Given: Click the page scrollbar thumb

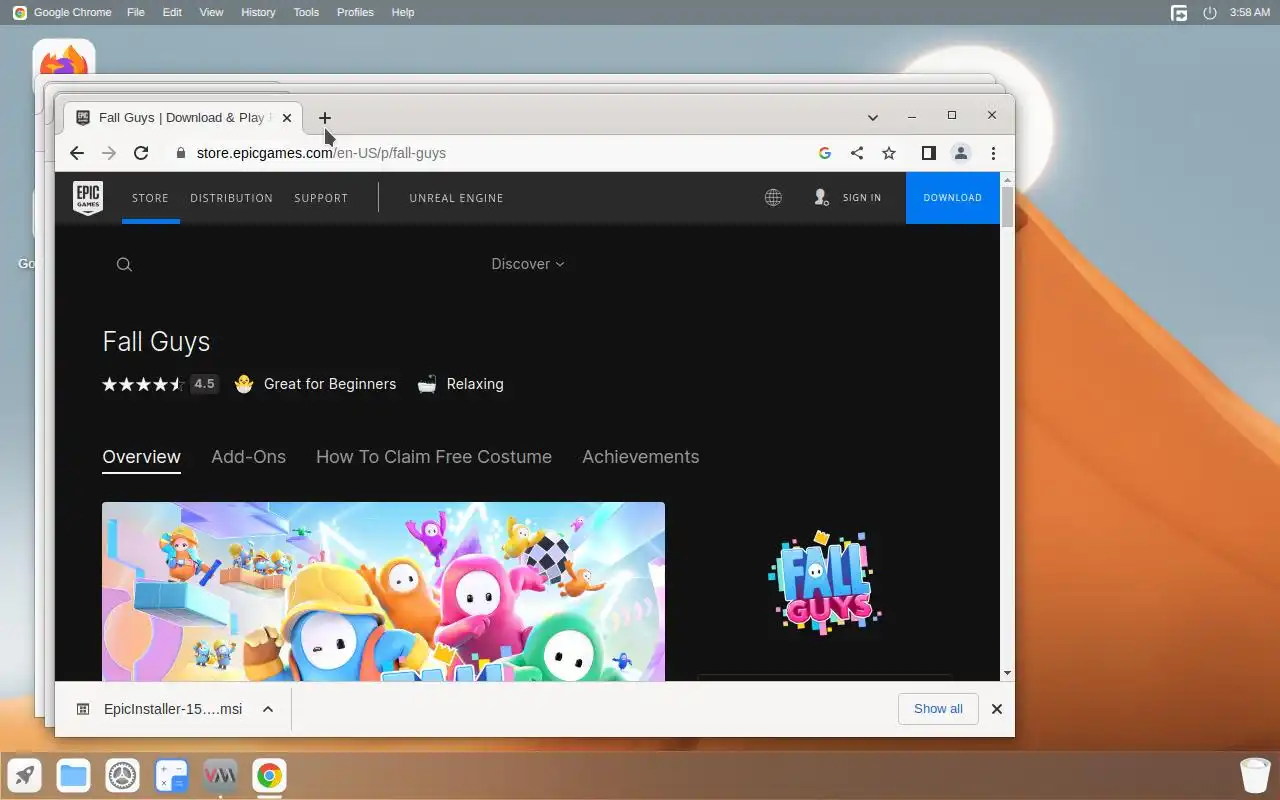Looking at the screenshot, I should click(x=1007, y=206).
